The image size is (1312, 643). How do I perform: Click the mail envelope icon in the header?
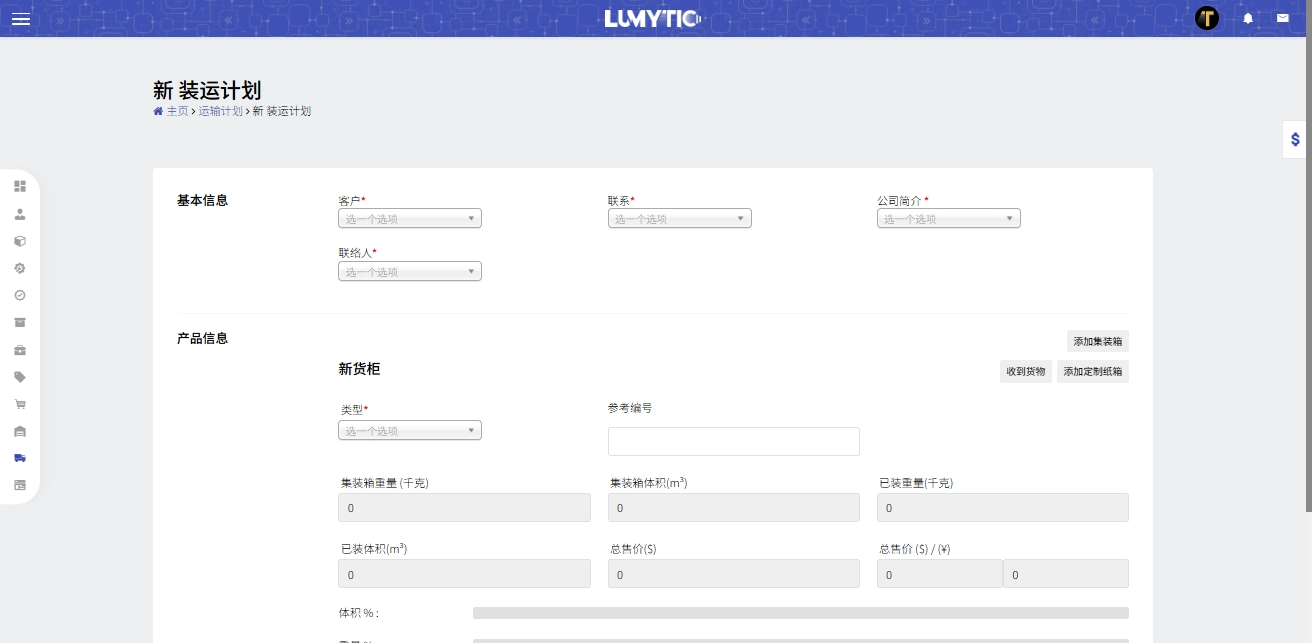point(1283,17)
